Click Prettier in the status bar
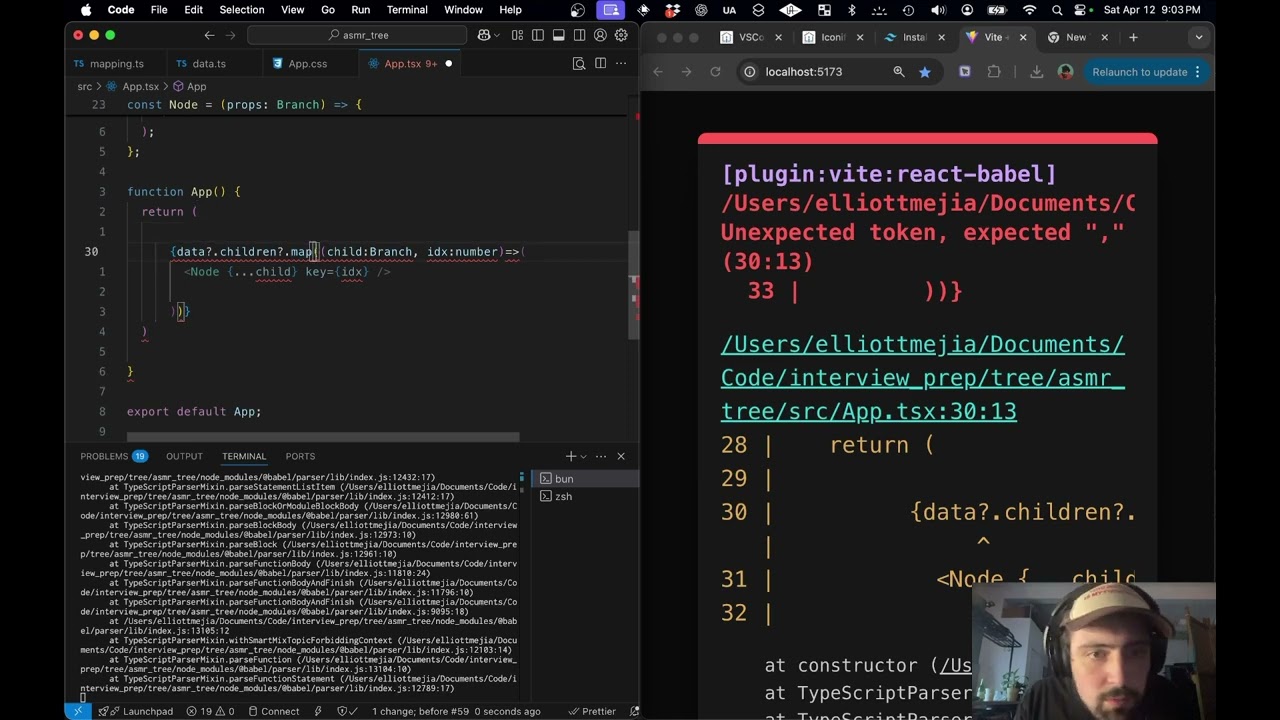The height and width of the screenshot is (720, 1280). click(x=591, y=711)
